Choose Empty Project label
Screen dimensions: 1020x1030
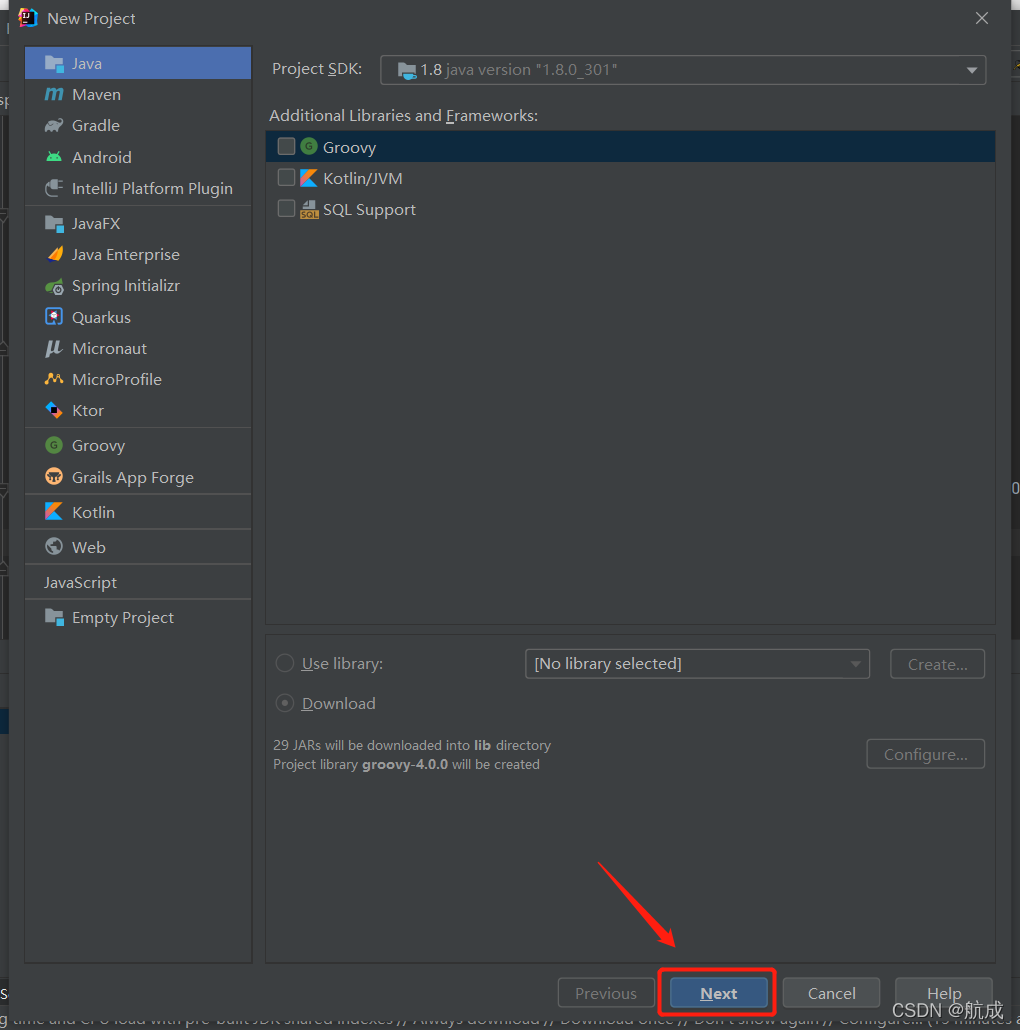tap(123, 617)
